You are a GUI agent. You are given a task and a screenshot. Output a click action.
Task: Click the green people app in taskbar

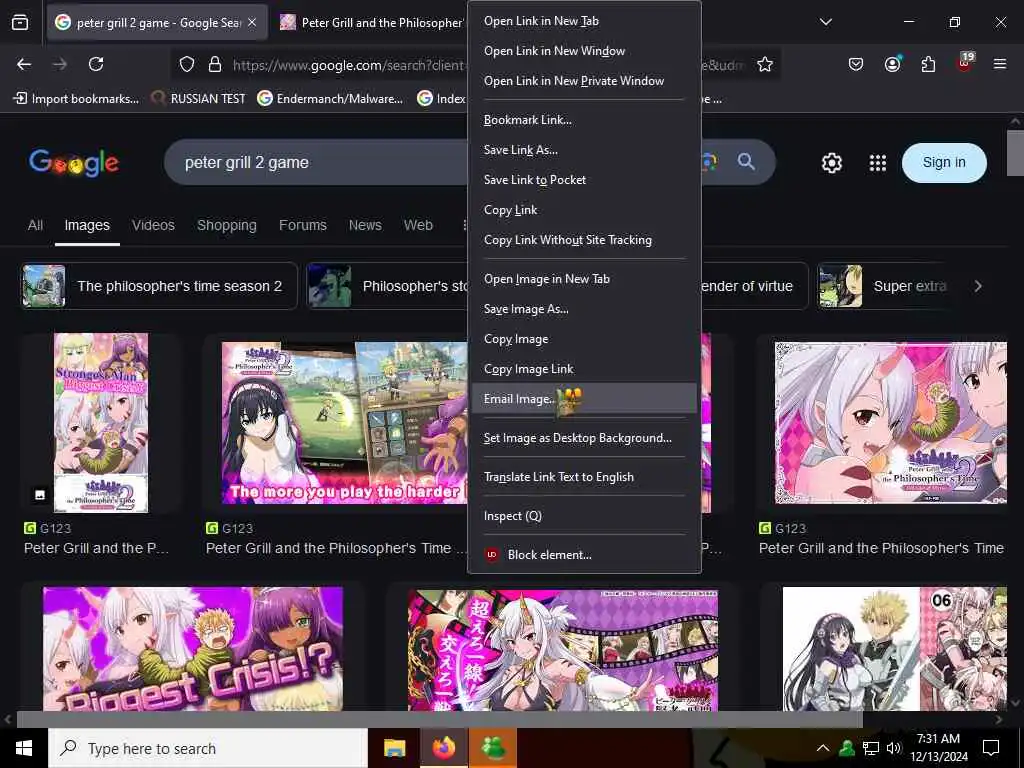tap(493, 748)
